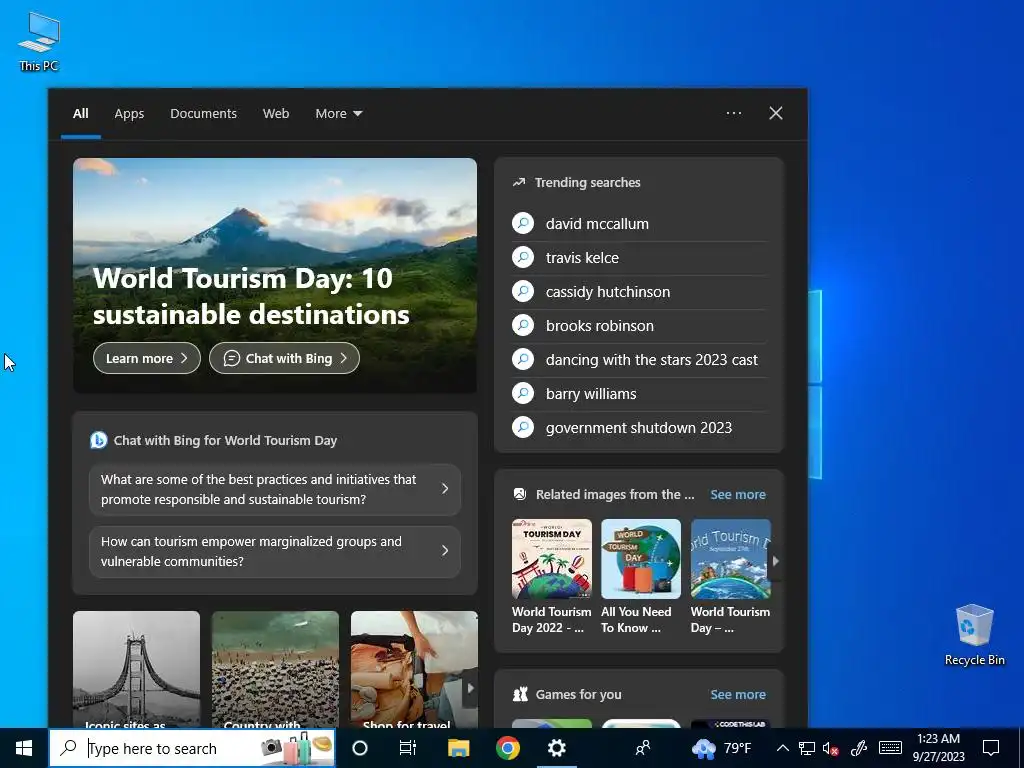Click the search highlight luggage icon in search box
The image size is (1024, 768).
pos(296,748)
